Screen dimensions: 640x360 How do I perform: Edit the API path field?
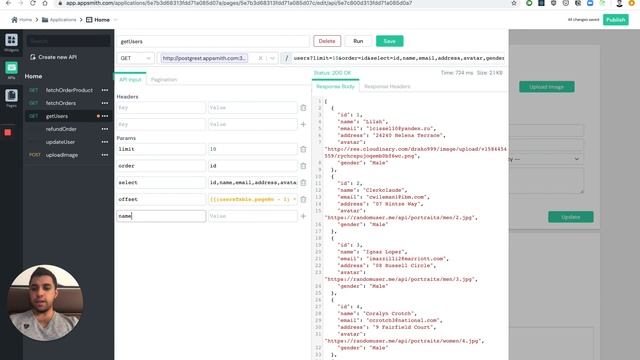click(x=398, y=58)
